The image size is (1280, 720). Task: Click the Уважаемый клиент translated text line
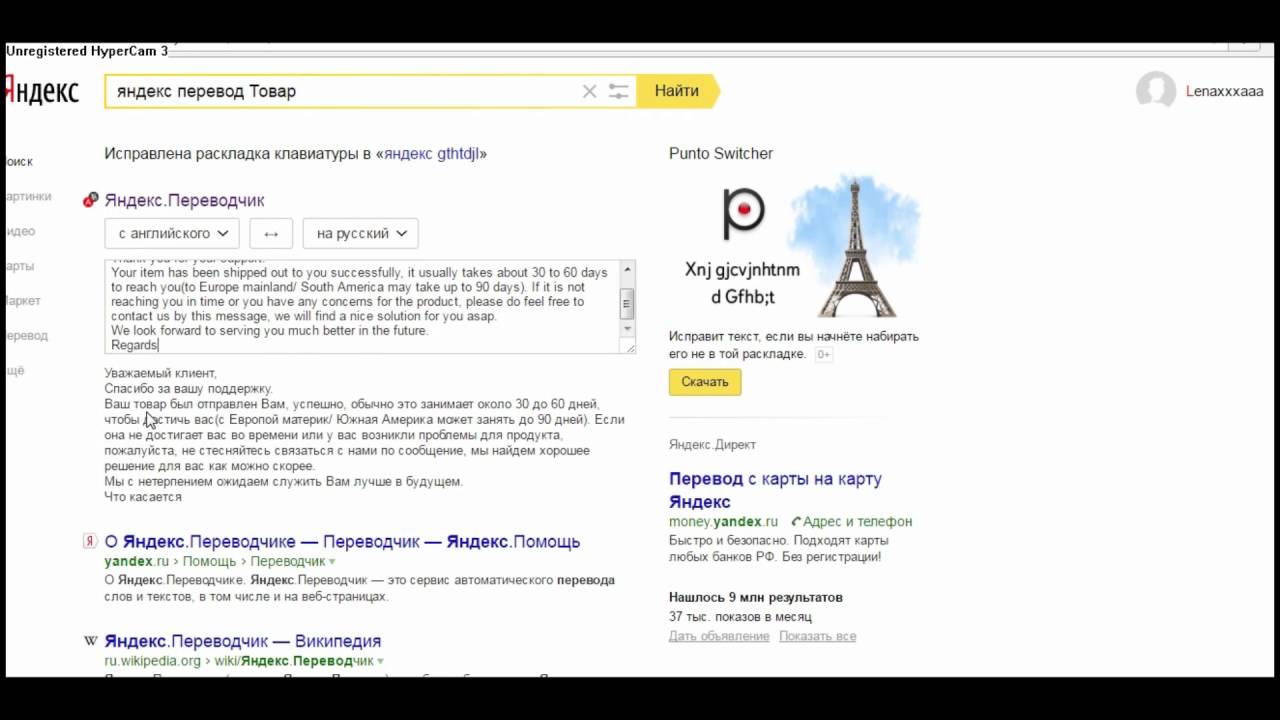click(160, 373)
